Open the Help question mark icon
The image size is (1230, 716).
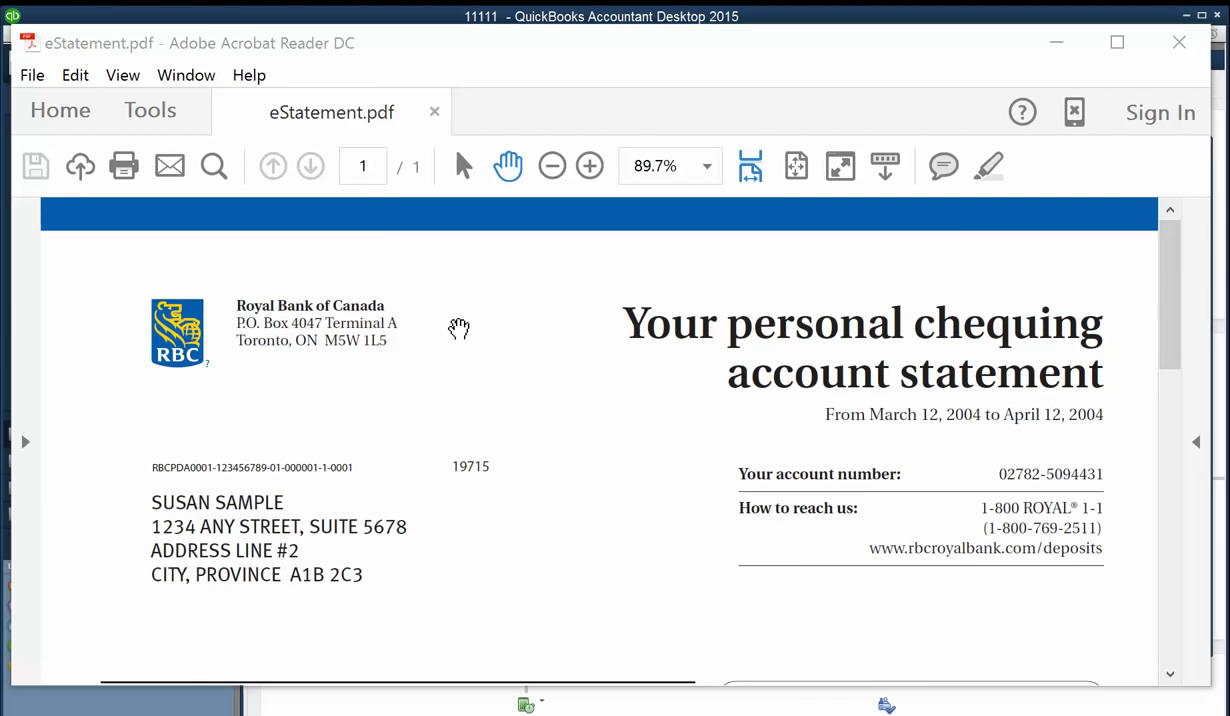[1022, 112]
